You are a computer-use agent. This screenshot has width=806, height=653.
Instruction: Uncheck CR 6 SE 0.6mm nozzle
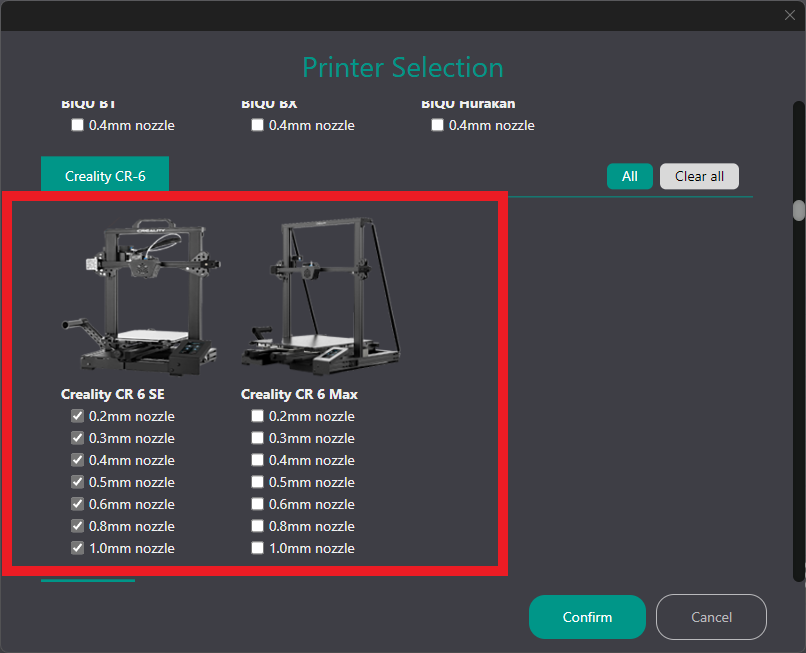coord(77,504)
